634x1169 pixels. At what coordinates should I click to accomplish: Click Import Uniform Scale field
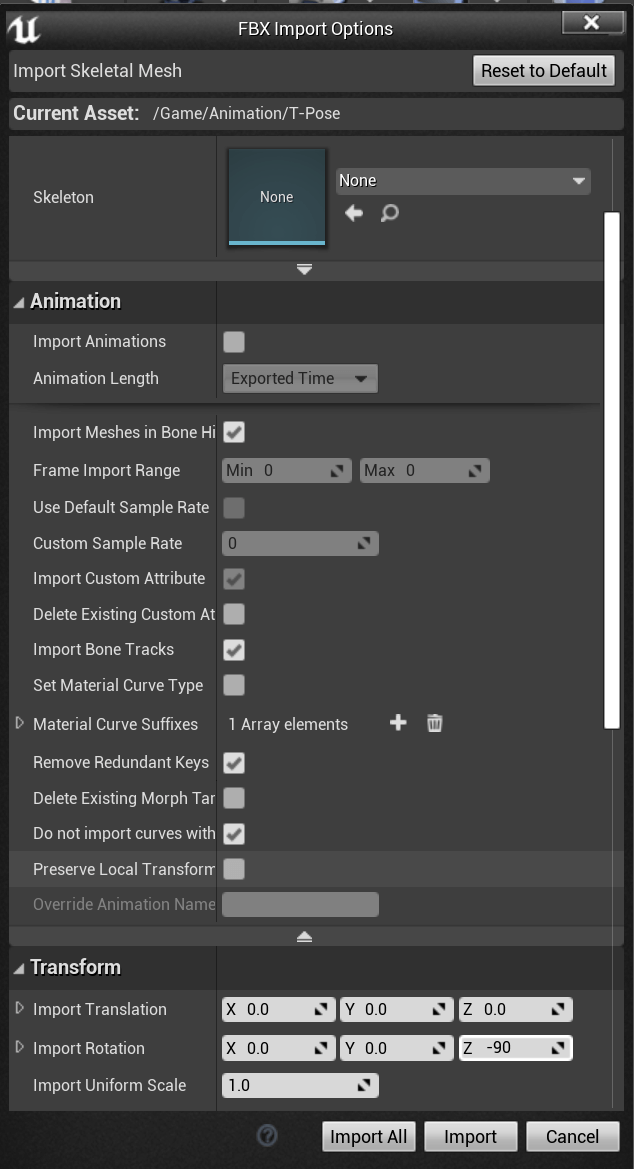pyautogui.click(x=300, y=1085)
